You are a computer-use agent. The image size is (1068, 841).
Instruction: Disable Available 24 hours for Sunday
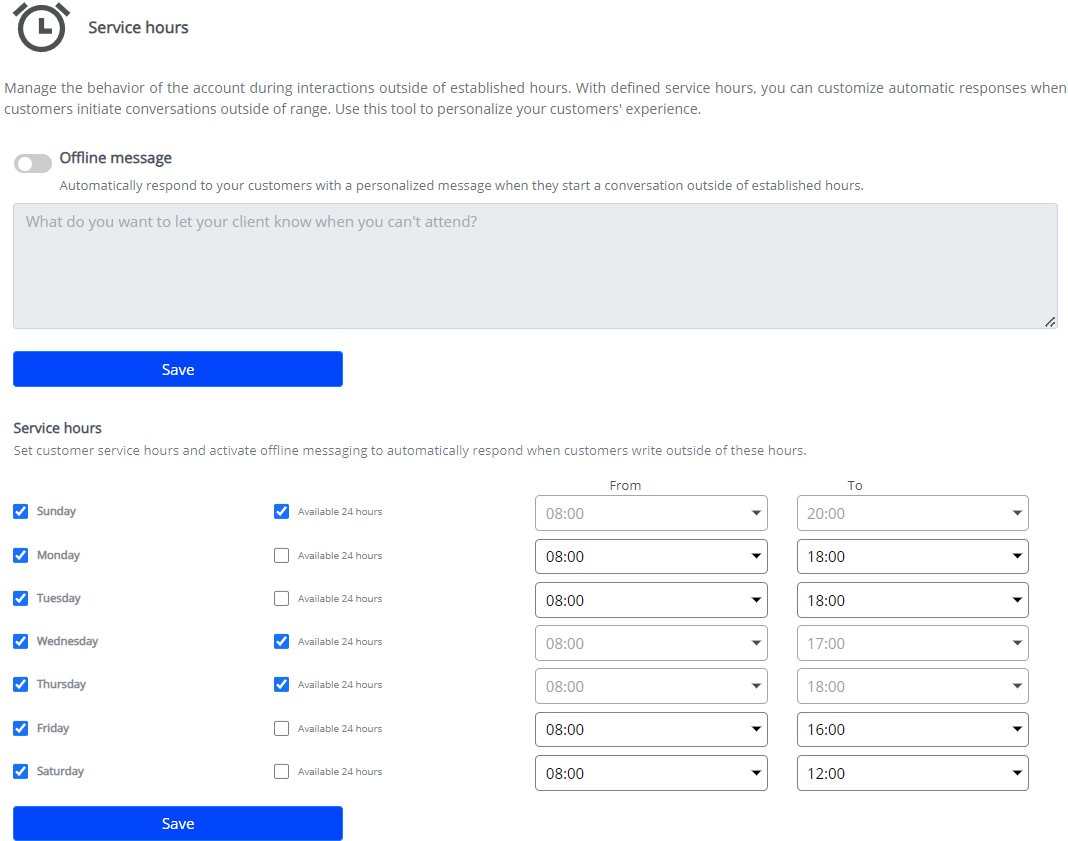281,511
